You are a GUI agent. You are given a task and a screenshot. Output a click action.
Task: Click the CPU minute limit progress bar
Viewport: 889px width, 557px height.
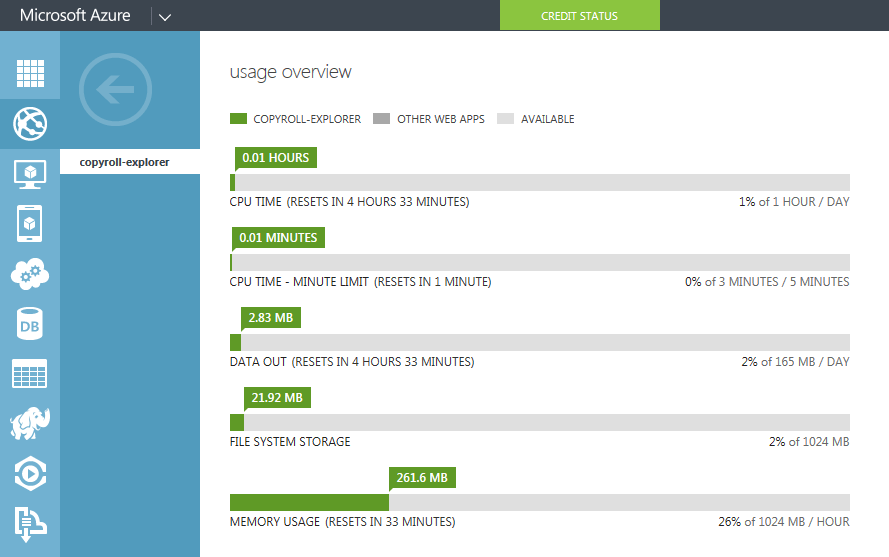tap(540, 263)
